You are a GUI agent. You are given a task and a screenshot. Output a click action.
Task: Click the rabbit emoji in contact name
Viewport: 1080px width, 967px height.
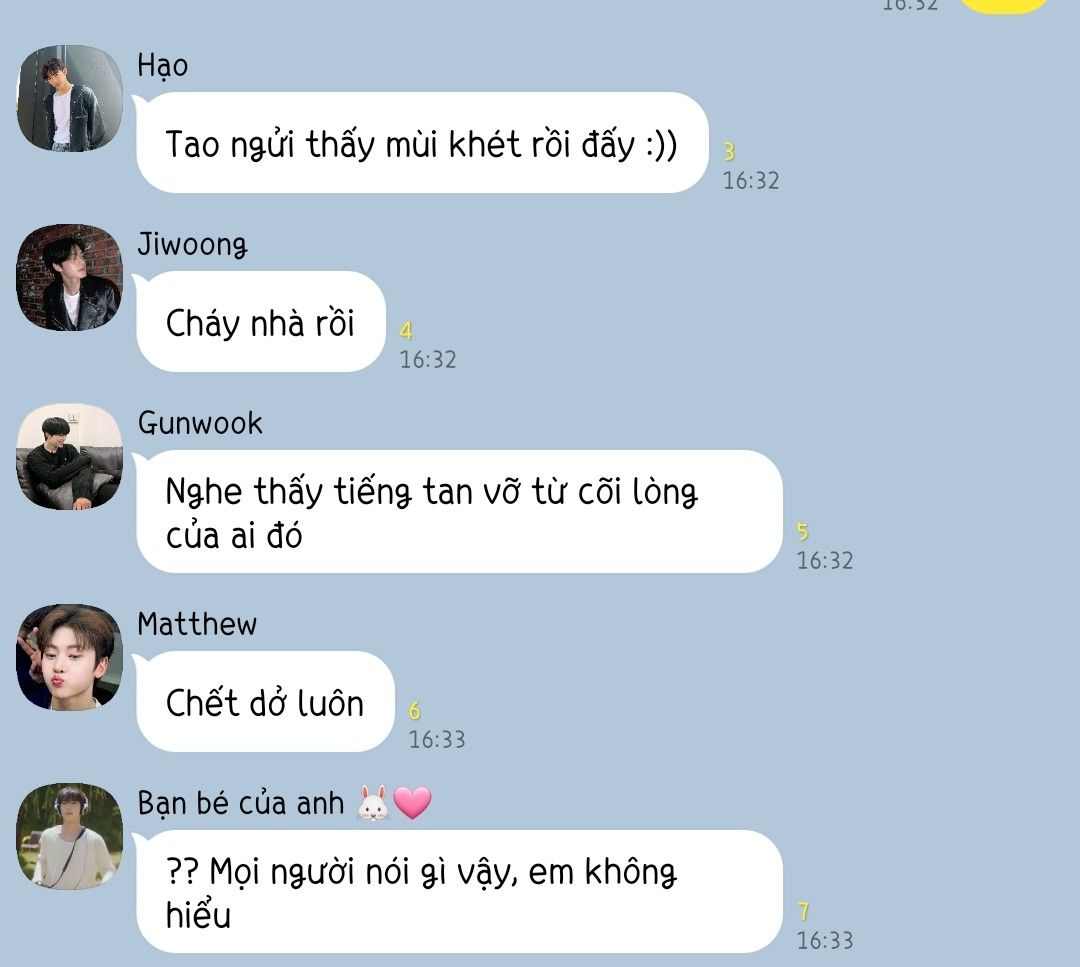[373, 803]
